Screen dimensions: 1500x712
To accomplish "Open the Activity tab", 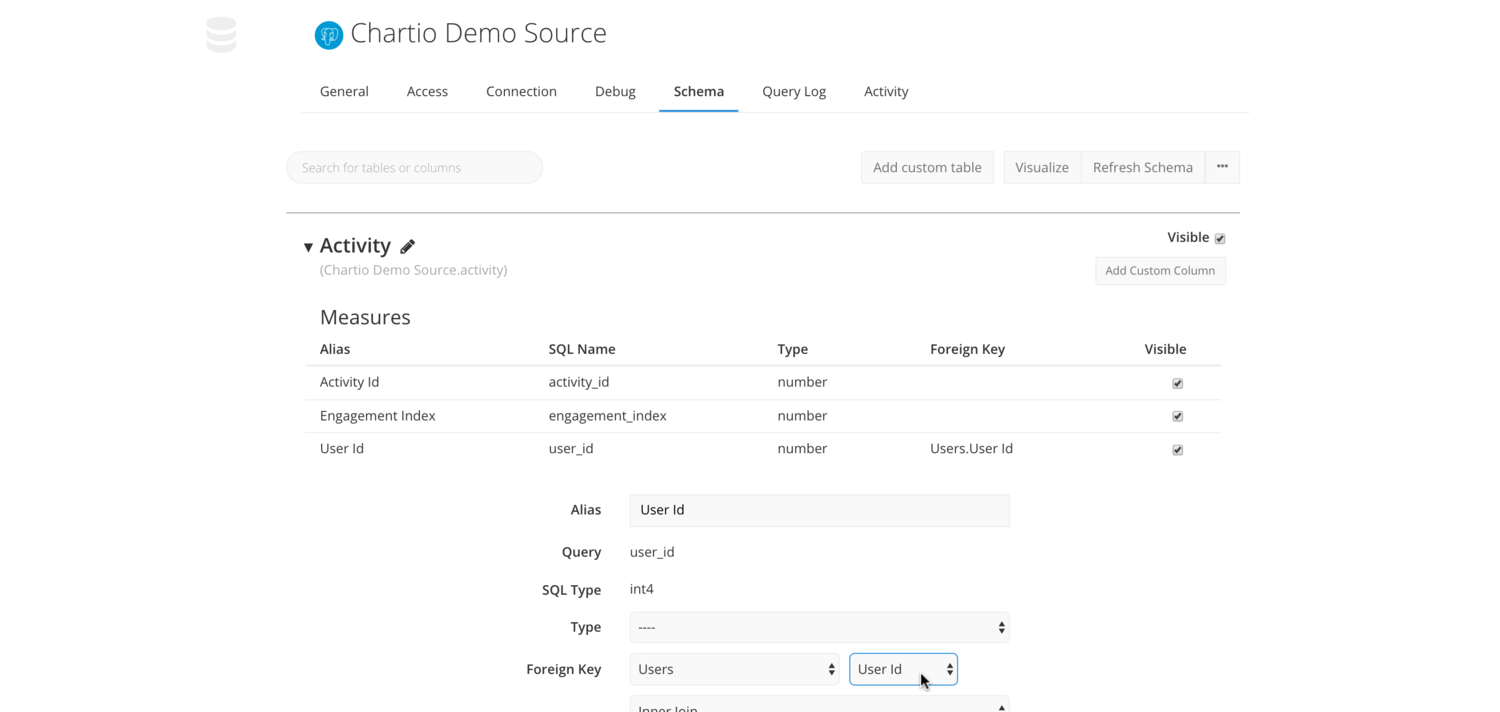I will pos(886,91).
